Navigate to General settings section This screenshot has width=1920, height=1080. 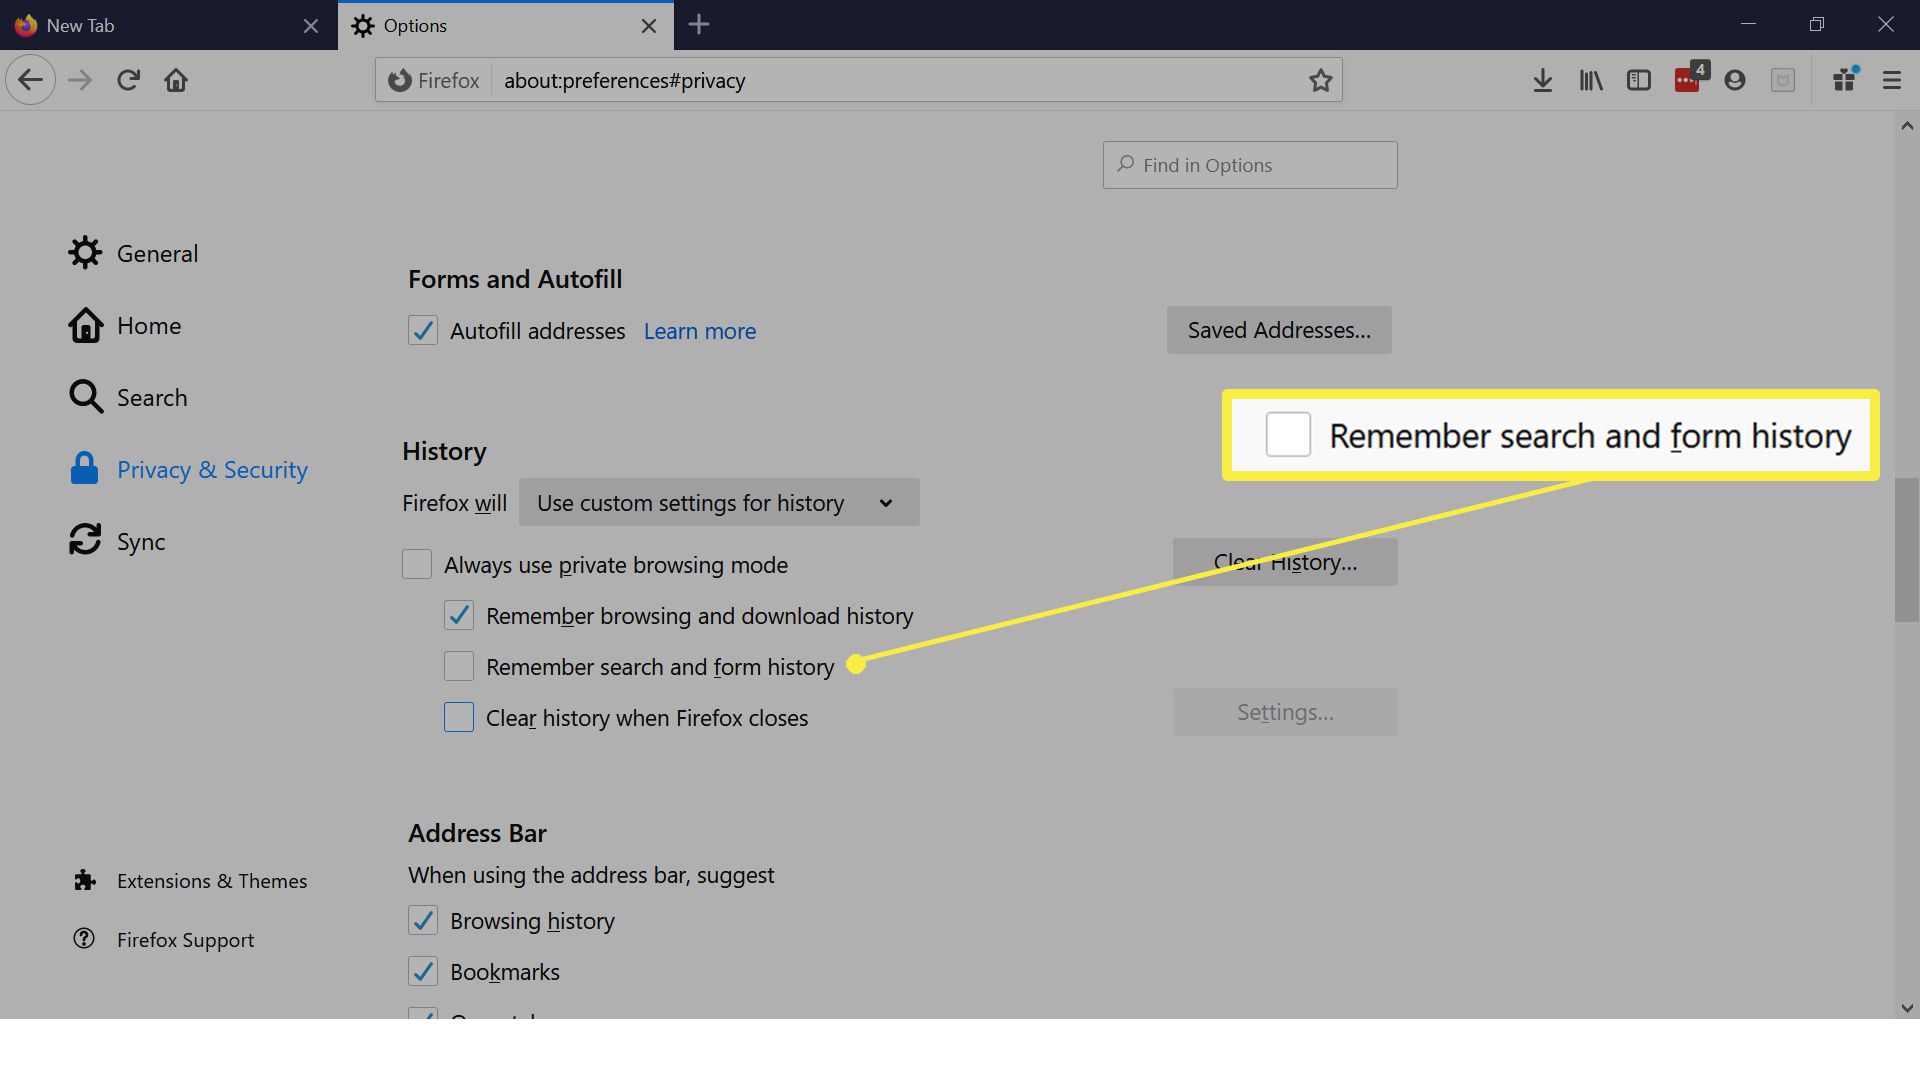(x=157, y=253)
